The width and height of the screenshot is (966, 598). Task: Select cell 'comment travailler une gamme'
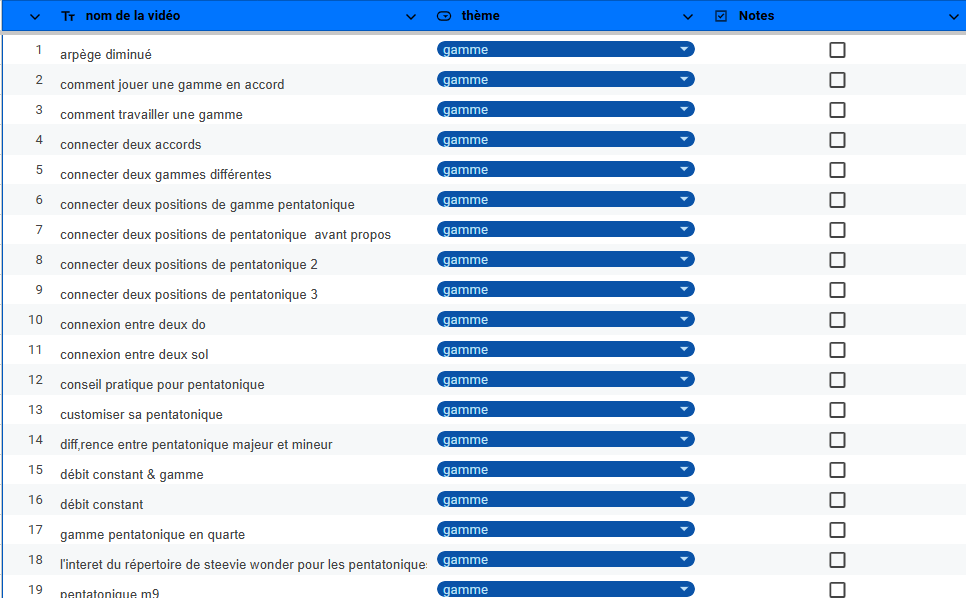(151, 115)
